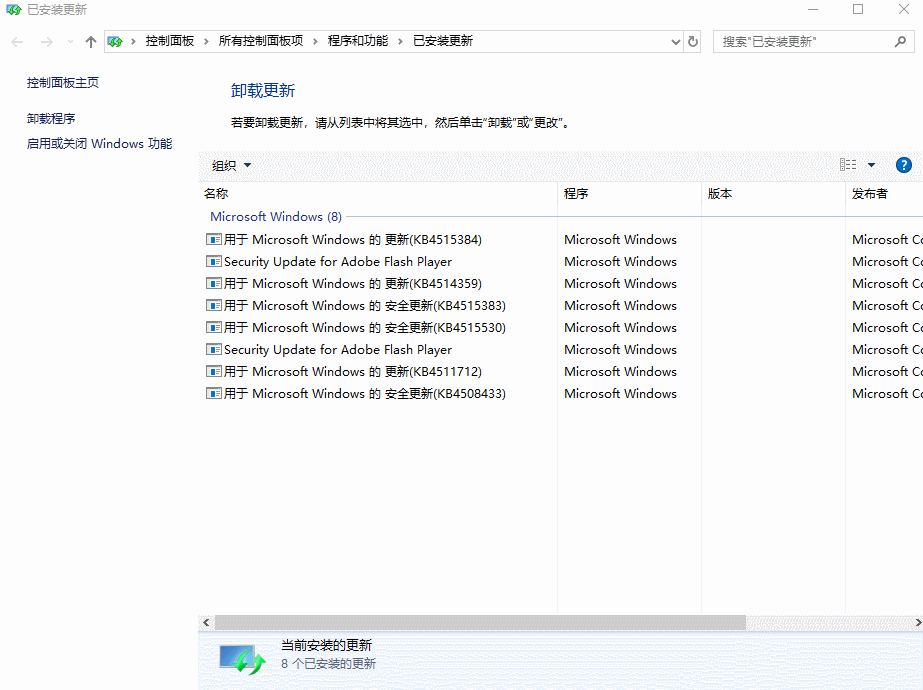The height and width of the screenshot is (690, 923).
Task: Click 用于 Microsoft Windows 的 安全更新(KB4515383) text
Action: pyautogui.click(x=365, y=306)
